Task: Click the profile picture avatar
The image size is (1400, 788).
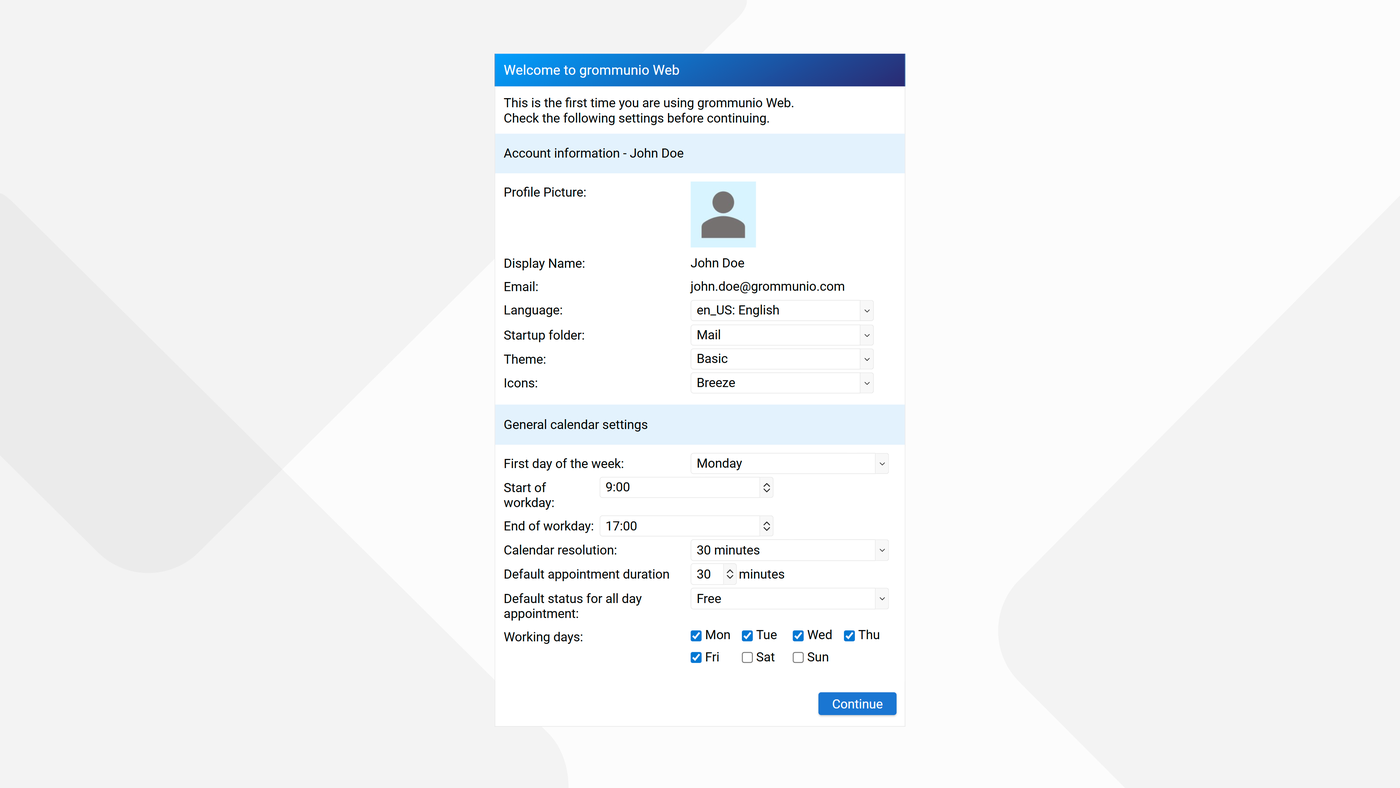Action: [x=723, y=214]
